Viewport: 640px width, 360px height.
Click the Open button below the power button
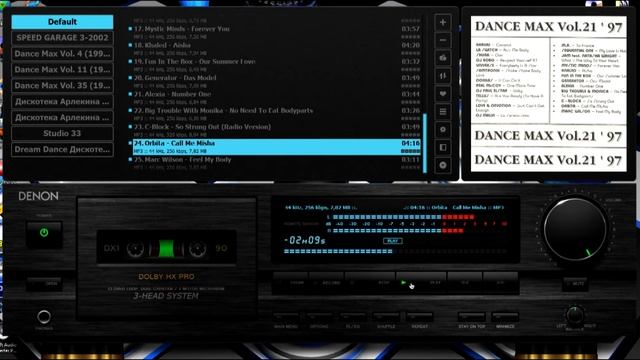44,283
